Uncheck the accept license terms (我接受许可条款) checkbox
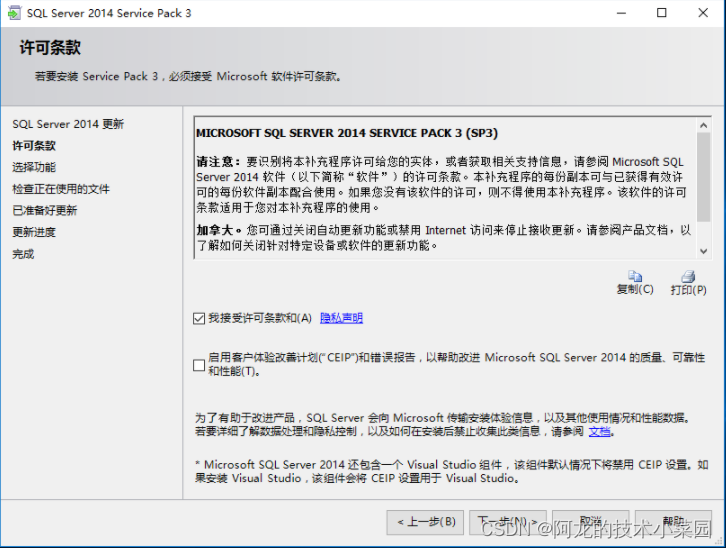This screenshot has height=548, width=726. (x=199, y=318)
